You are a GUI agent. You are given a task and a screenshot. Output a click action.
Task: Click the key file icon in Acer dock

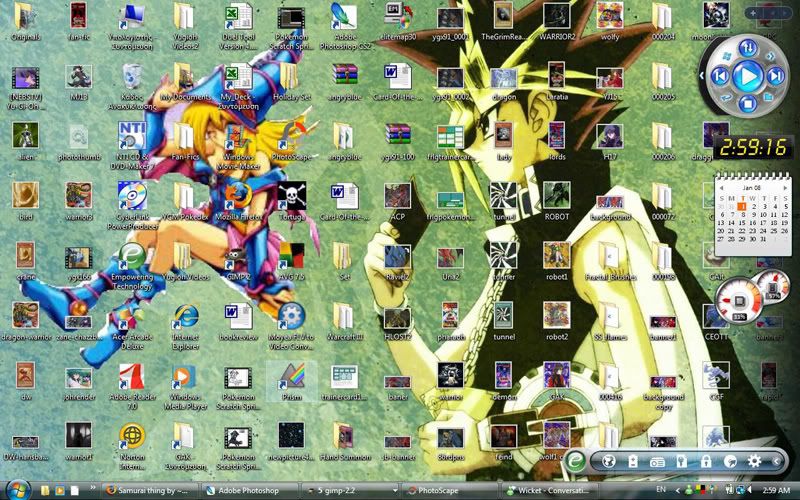pyautogui.click(x=681, y=462)
